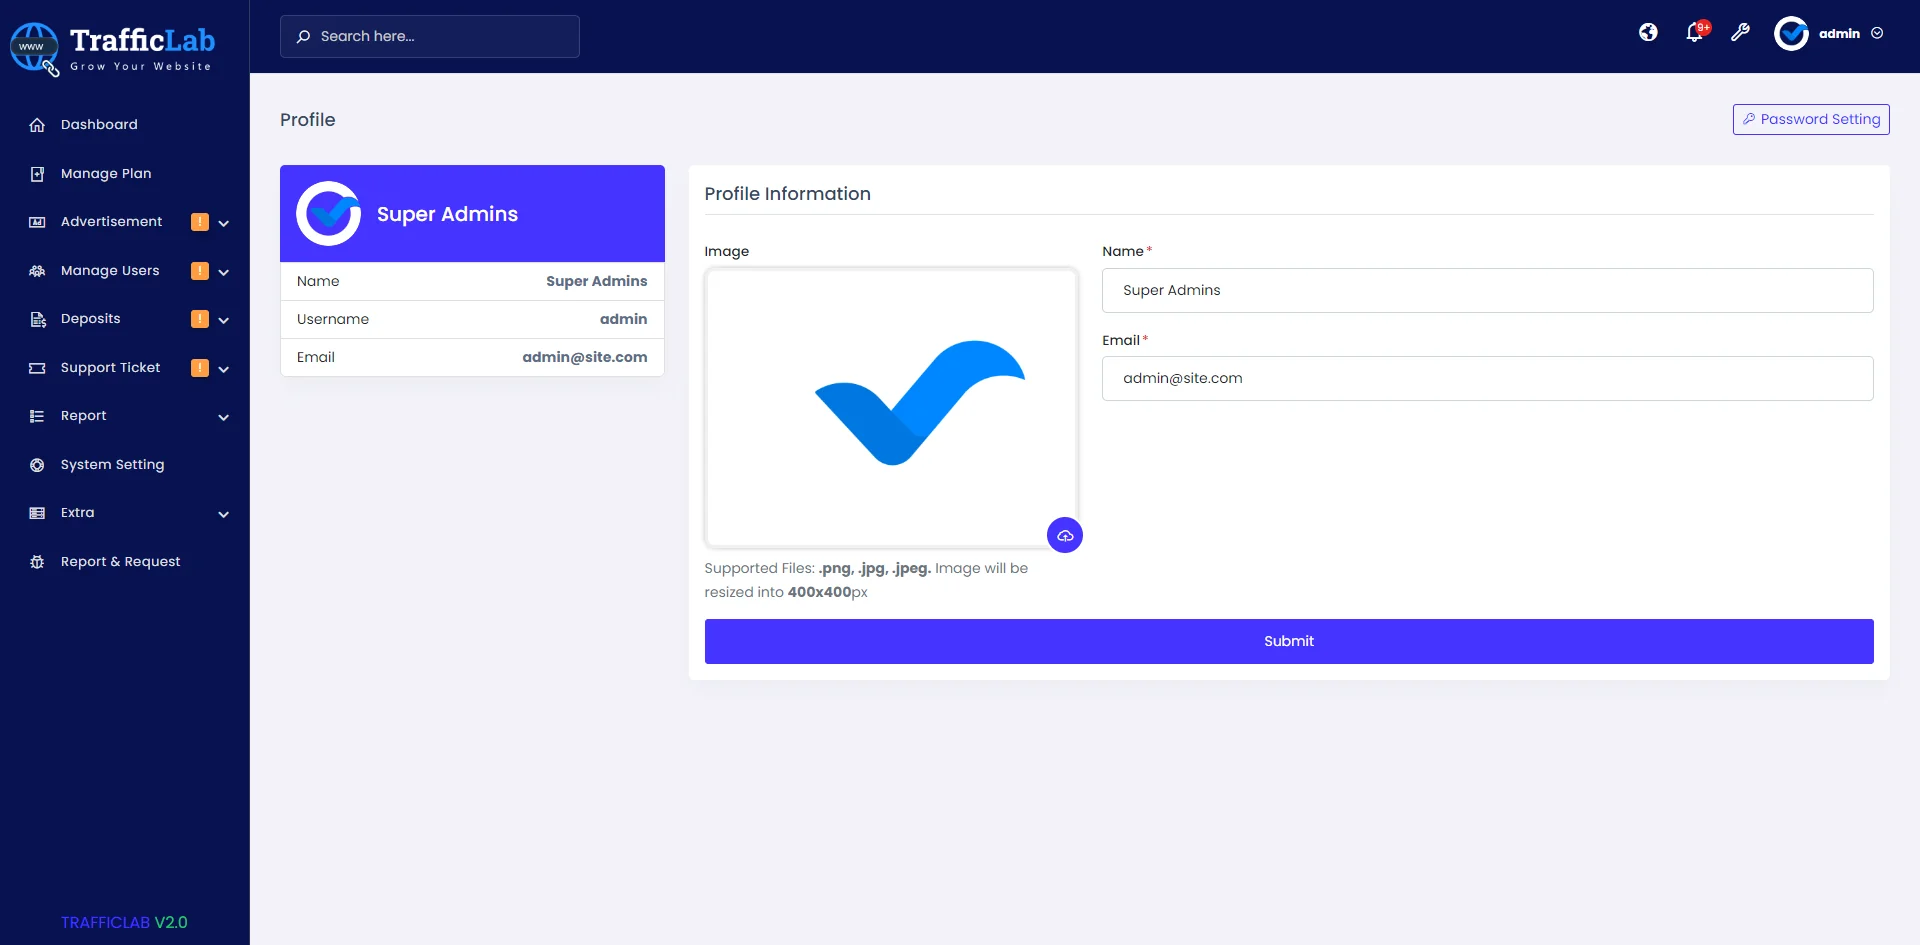
Task: Click the image upload cloud icon
Action: (1065, 536)
